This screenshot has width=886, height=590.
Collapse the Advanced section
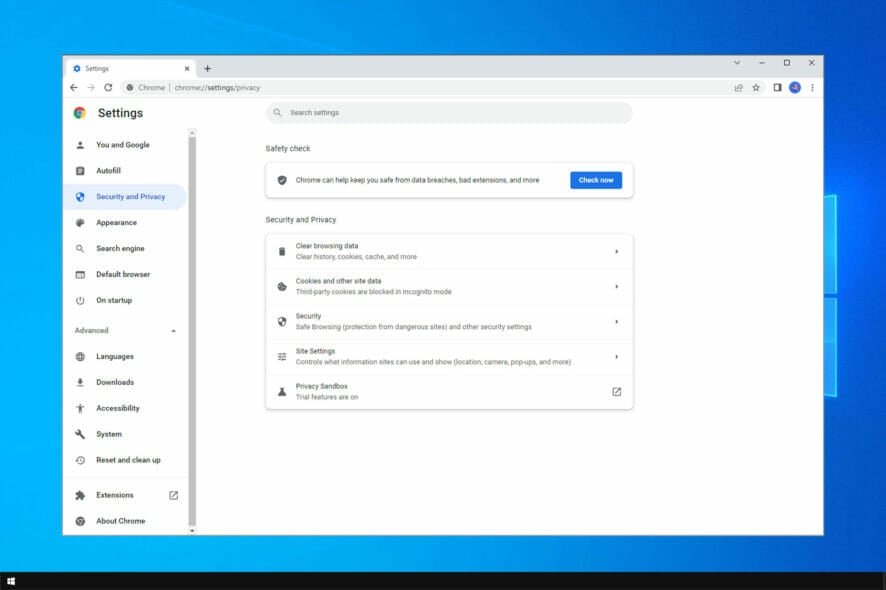(173, 330)
